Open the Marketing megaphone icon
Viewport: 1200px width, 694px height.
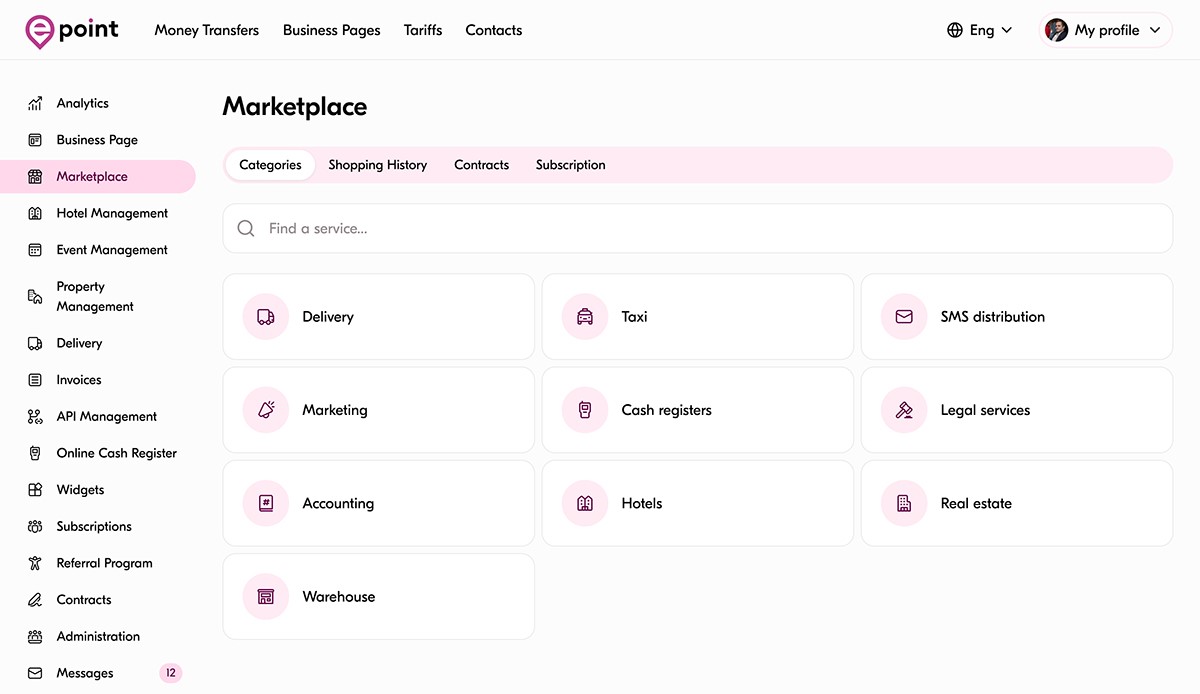click(266, 410)
